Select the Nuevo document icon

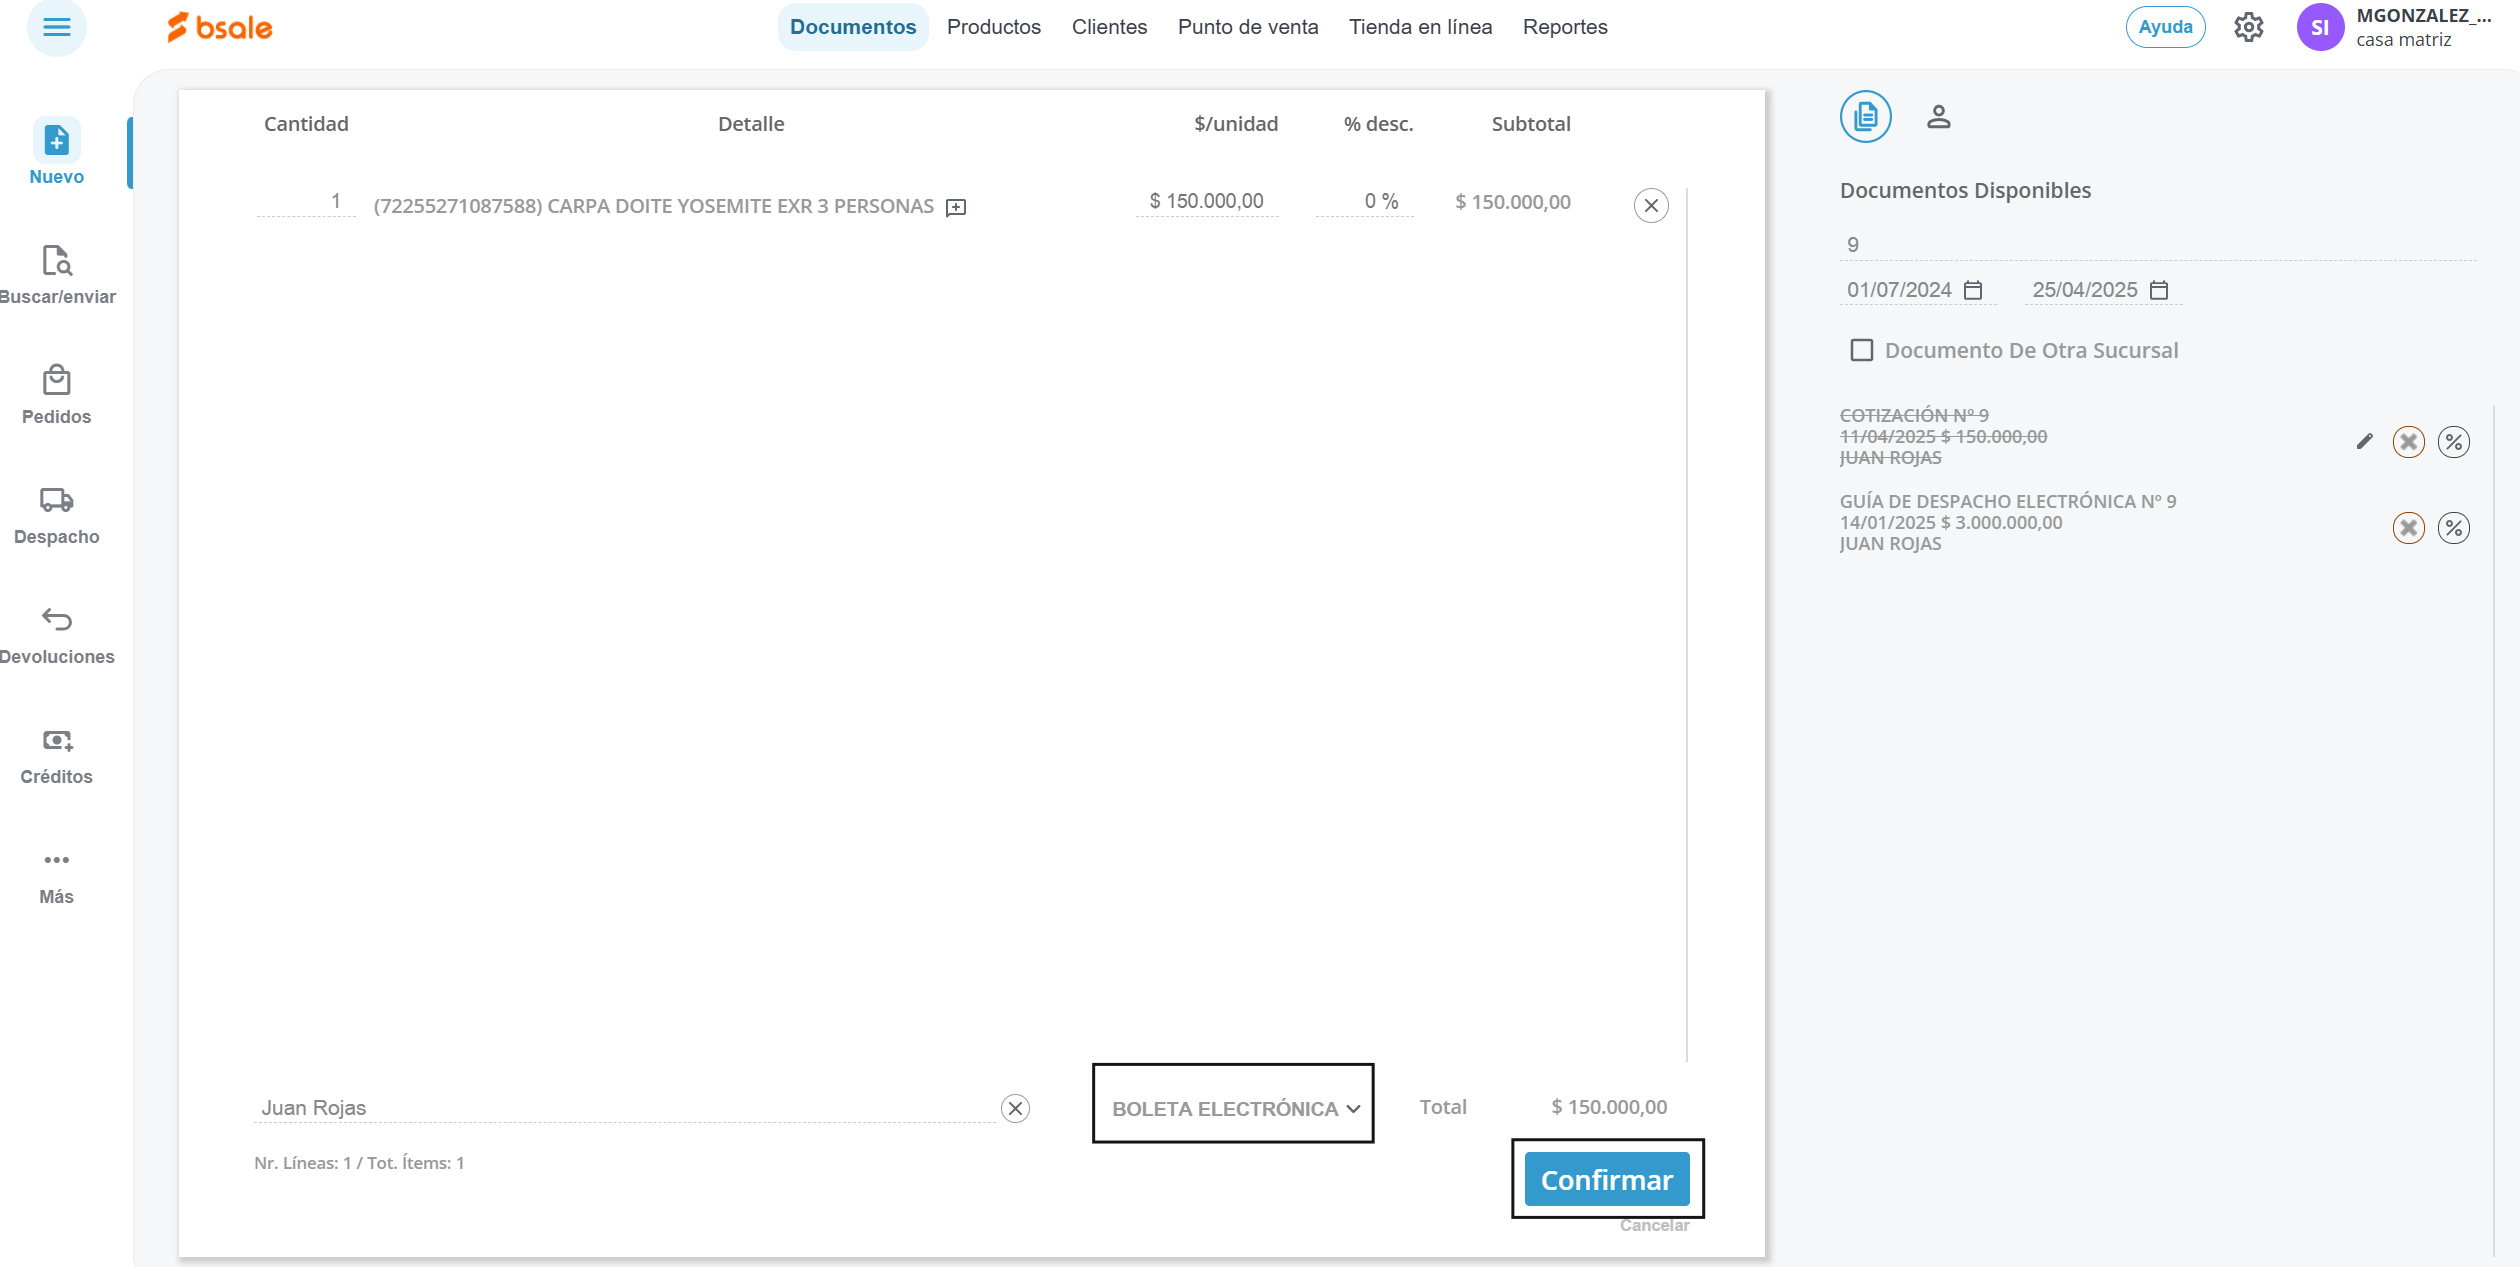[56, 141]
